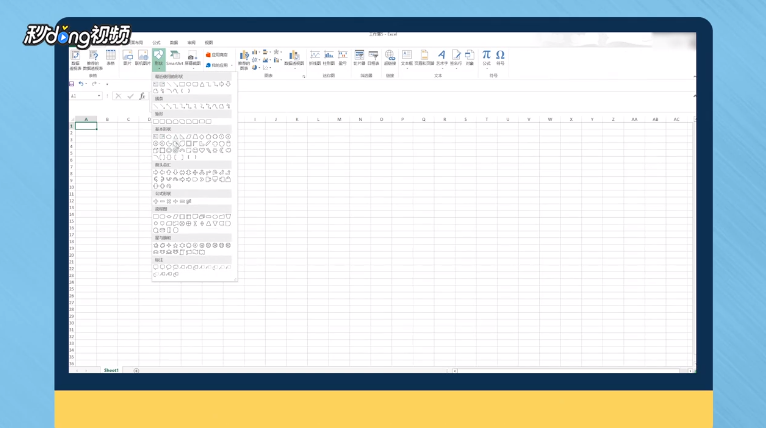Open Insert Function (fx) dialog
This screenshot has height=428, width=766.
(x=142, y=96)
